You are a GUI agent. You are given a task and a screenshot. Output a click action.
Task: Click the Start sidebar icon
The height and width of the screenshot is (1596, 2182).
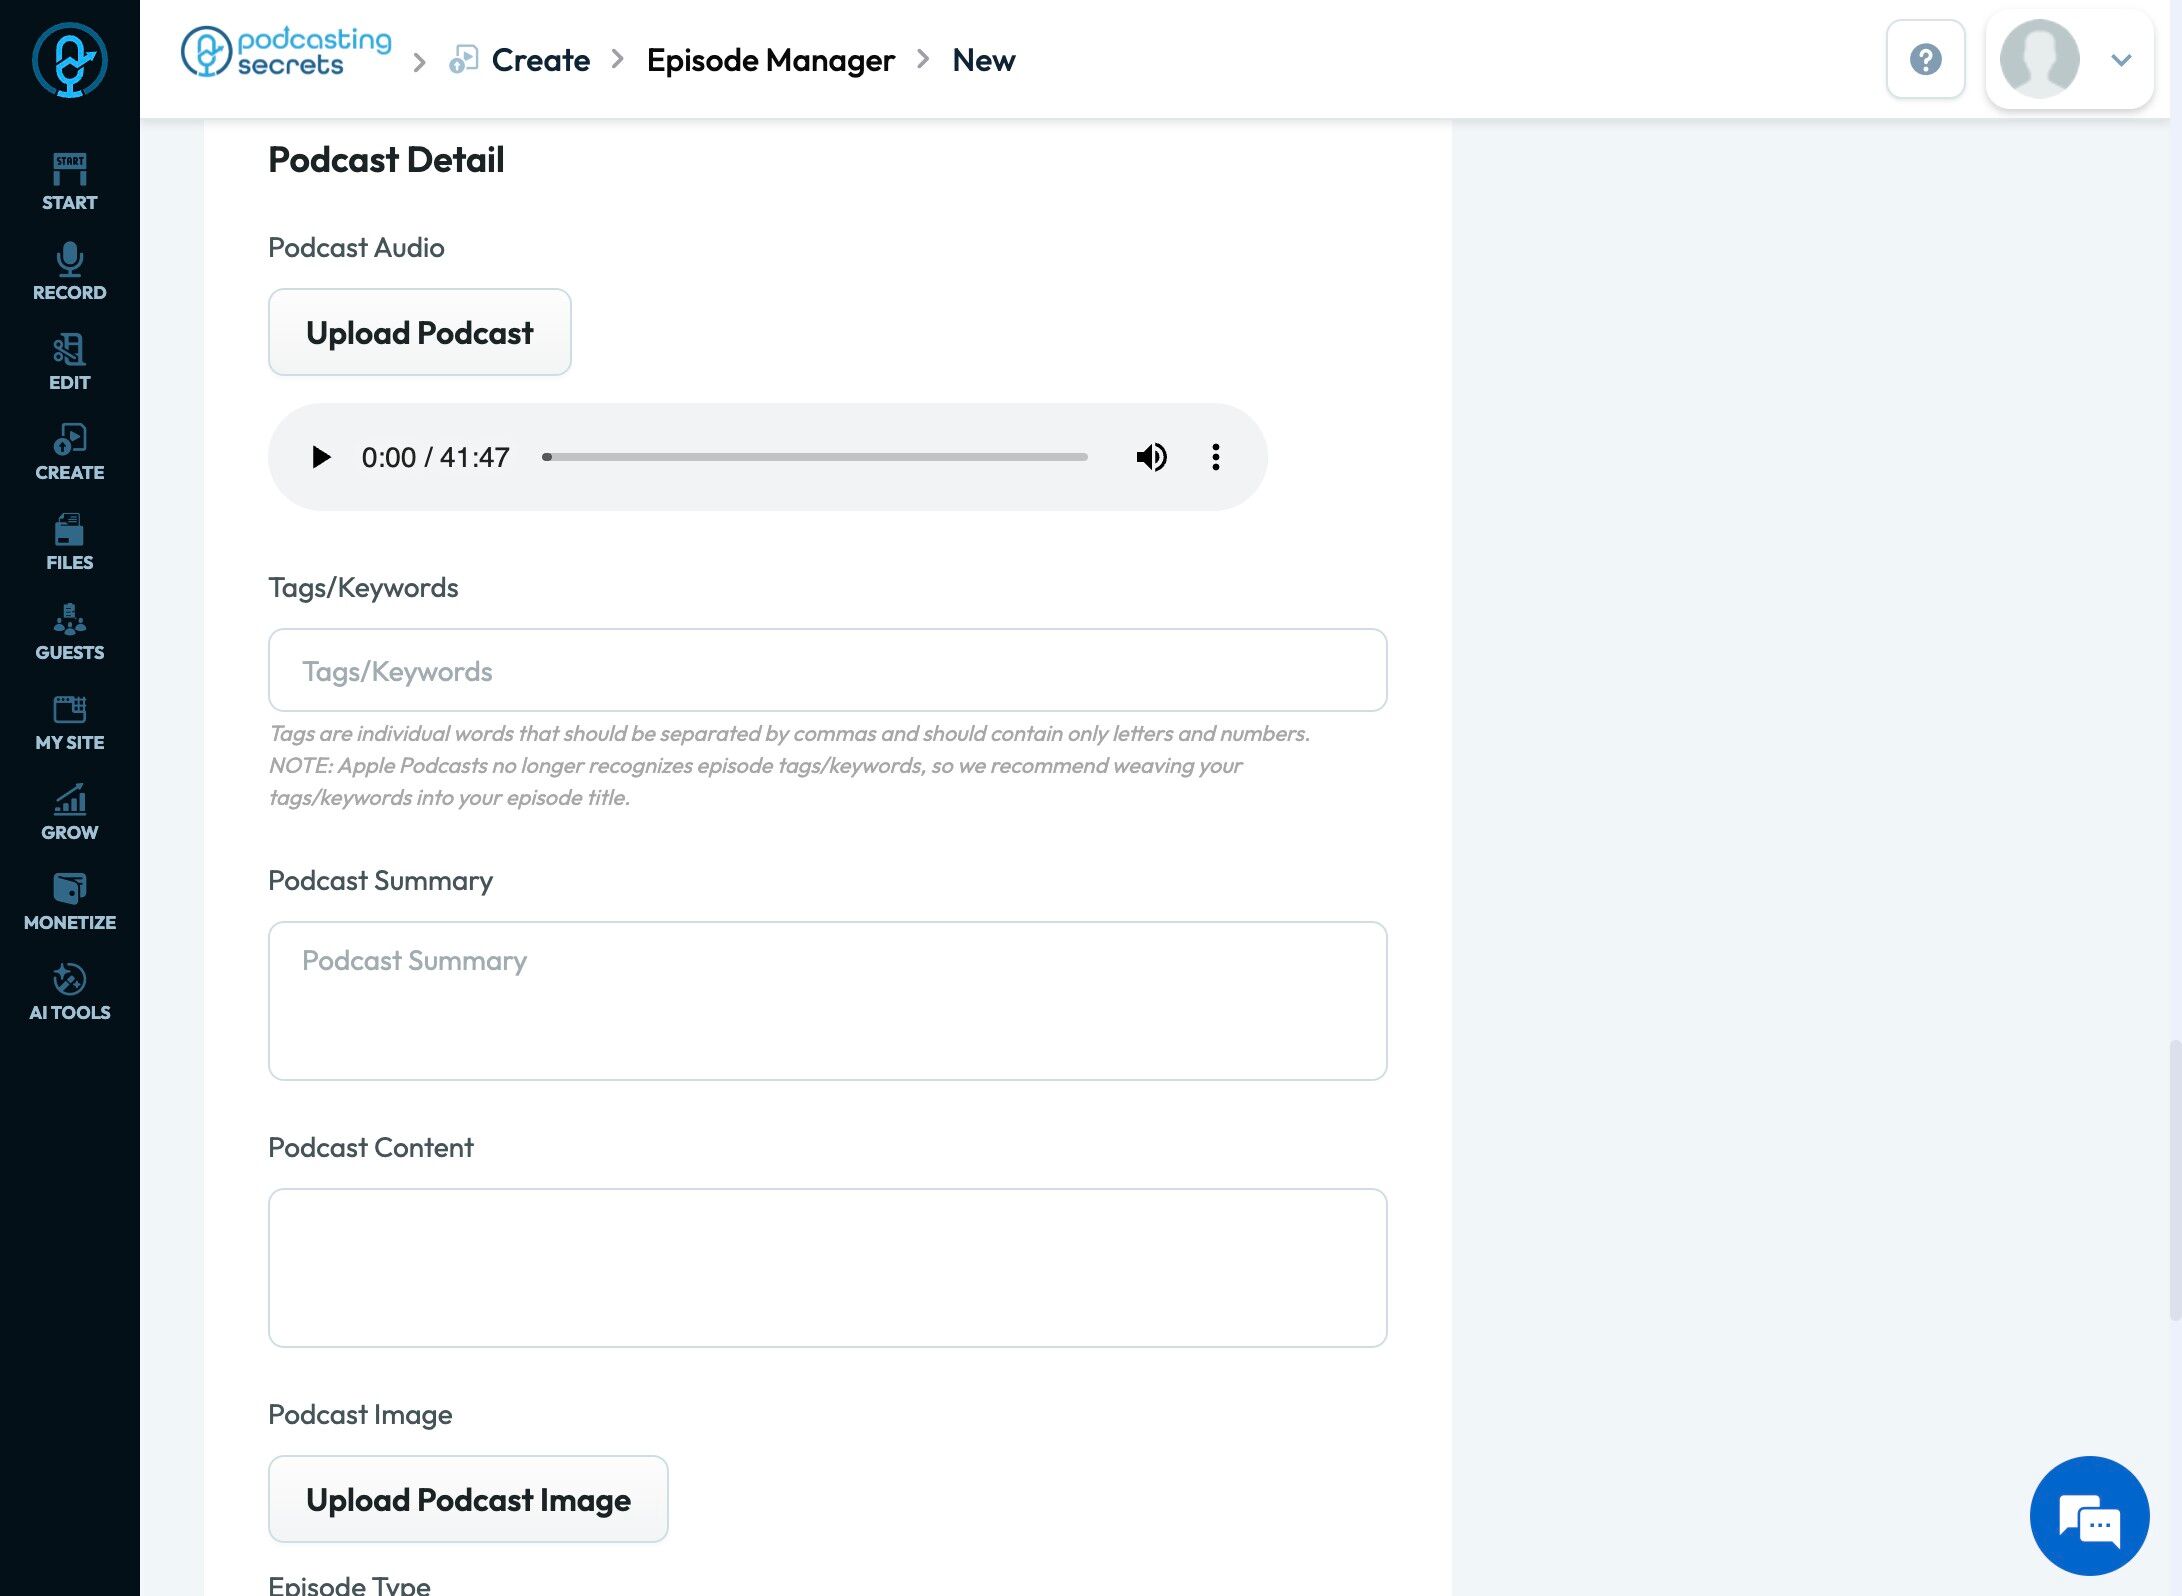69,181
